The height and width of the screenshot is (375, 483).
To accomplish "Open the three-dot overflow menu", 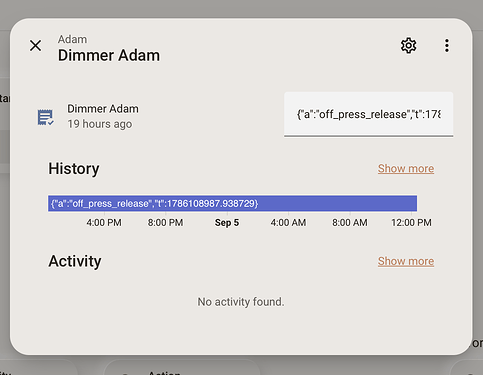I will coord(447,46).
